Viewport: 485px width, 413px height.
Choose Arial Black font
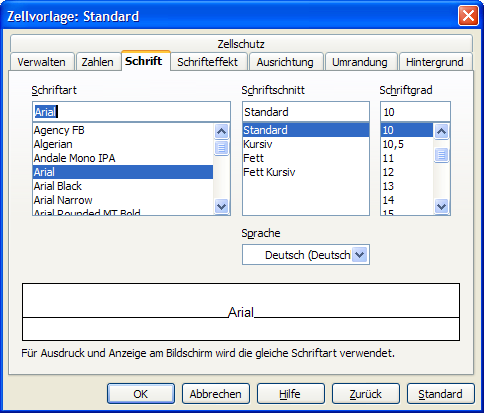(123, 186)
